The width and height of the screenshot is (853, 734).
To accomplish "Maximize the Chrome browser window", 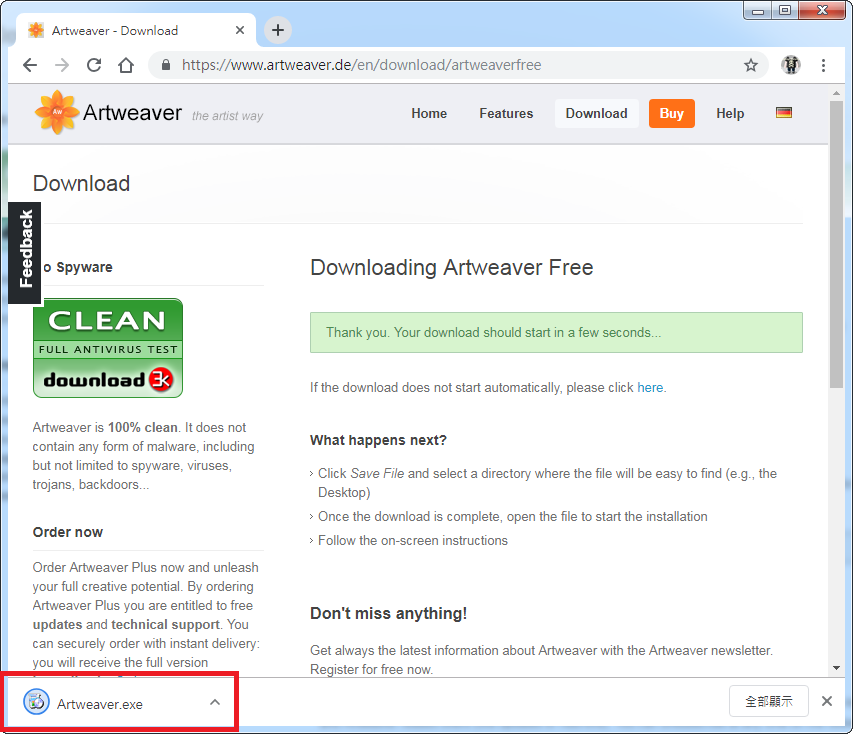I will click(784, 10).
